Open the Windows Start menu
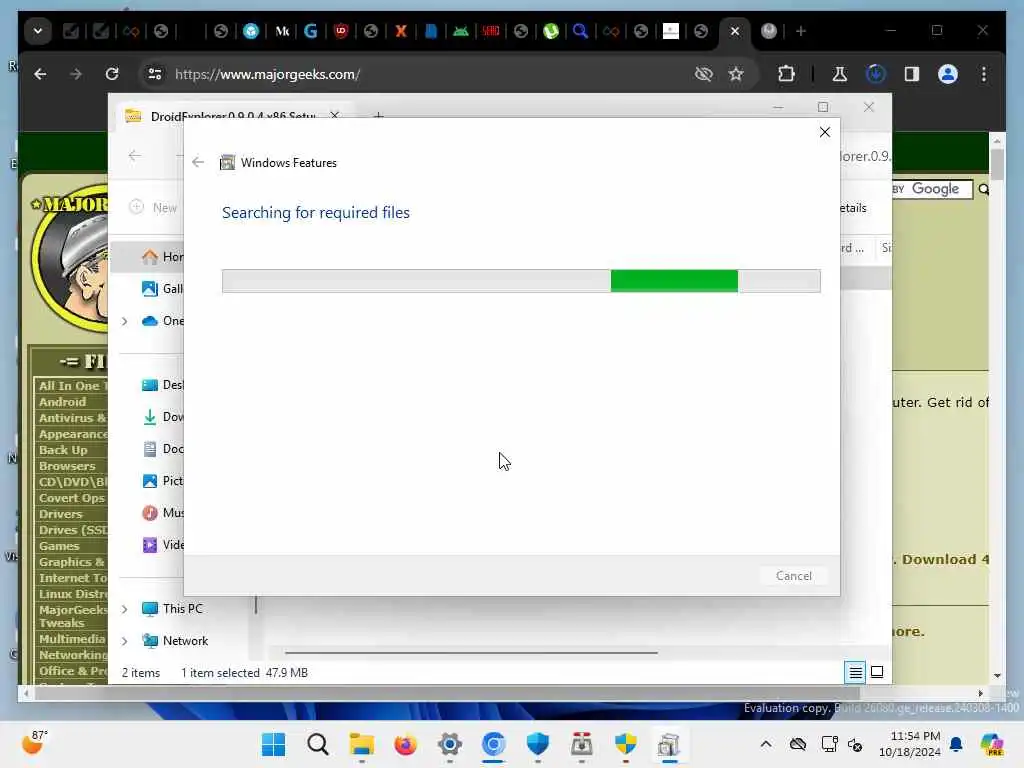Image resolution: width=1024 pixels, height=768 pixels. click(273, 744)
